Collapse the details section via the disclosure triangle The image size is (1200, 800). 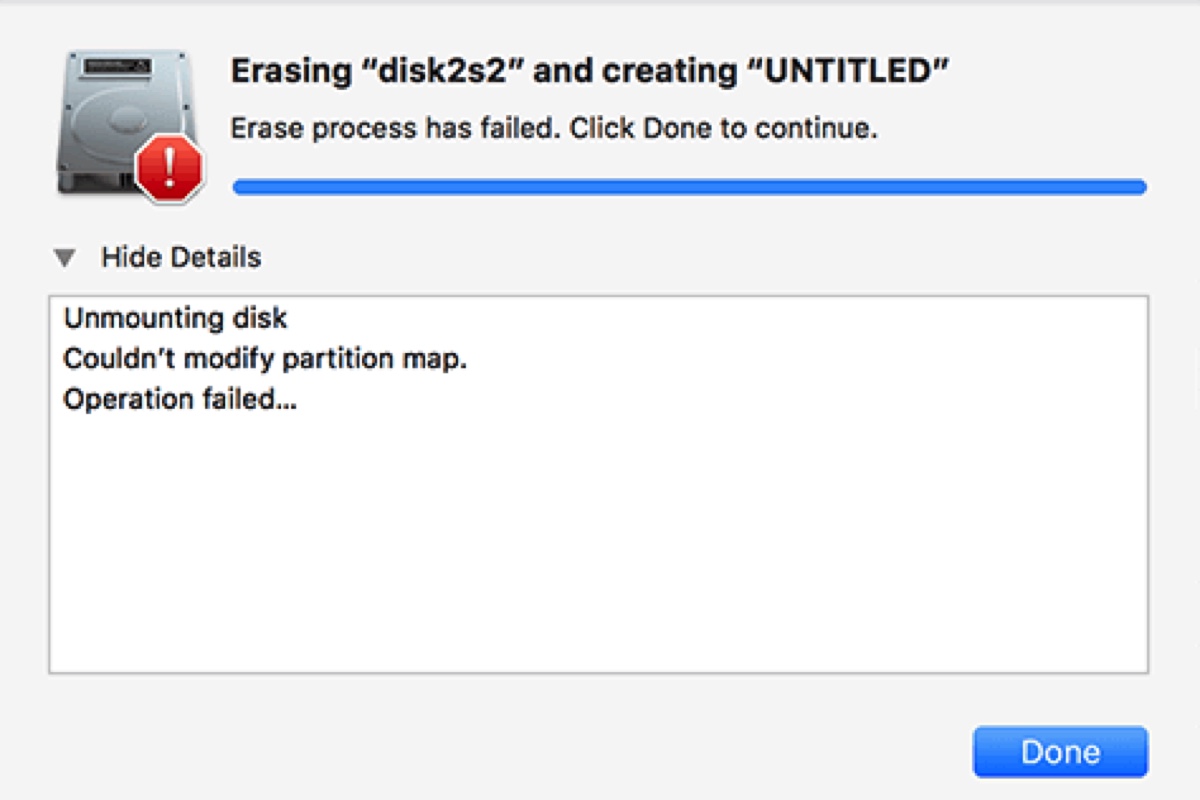66,257
